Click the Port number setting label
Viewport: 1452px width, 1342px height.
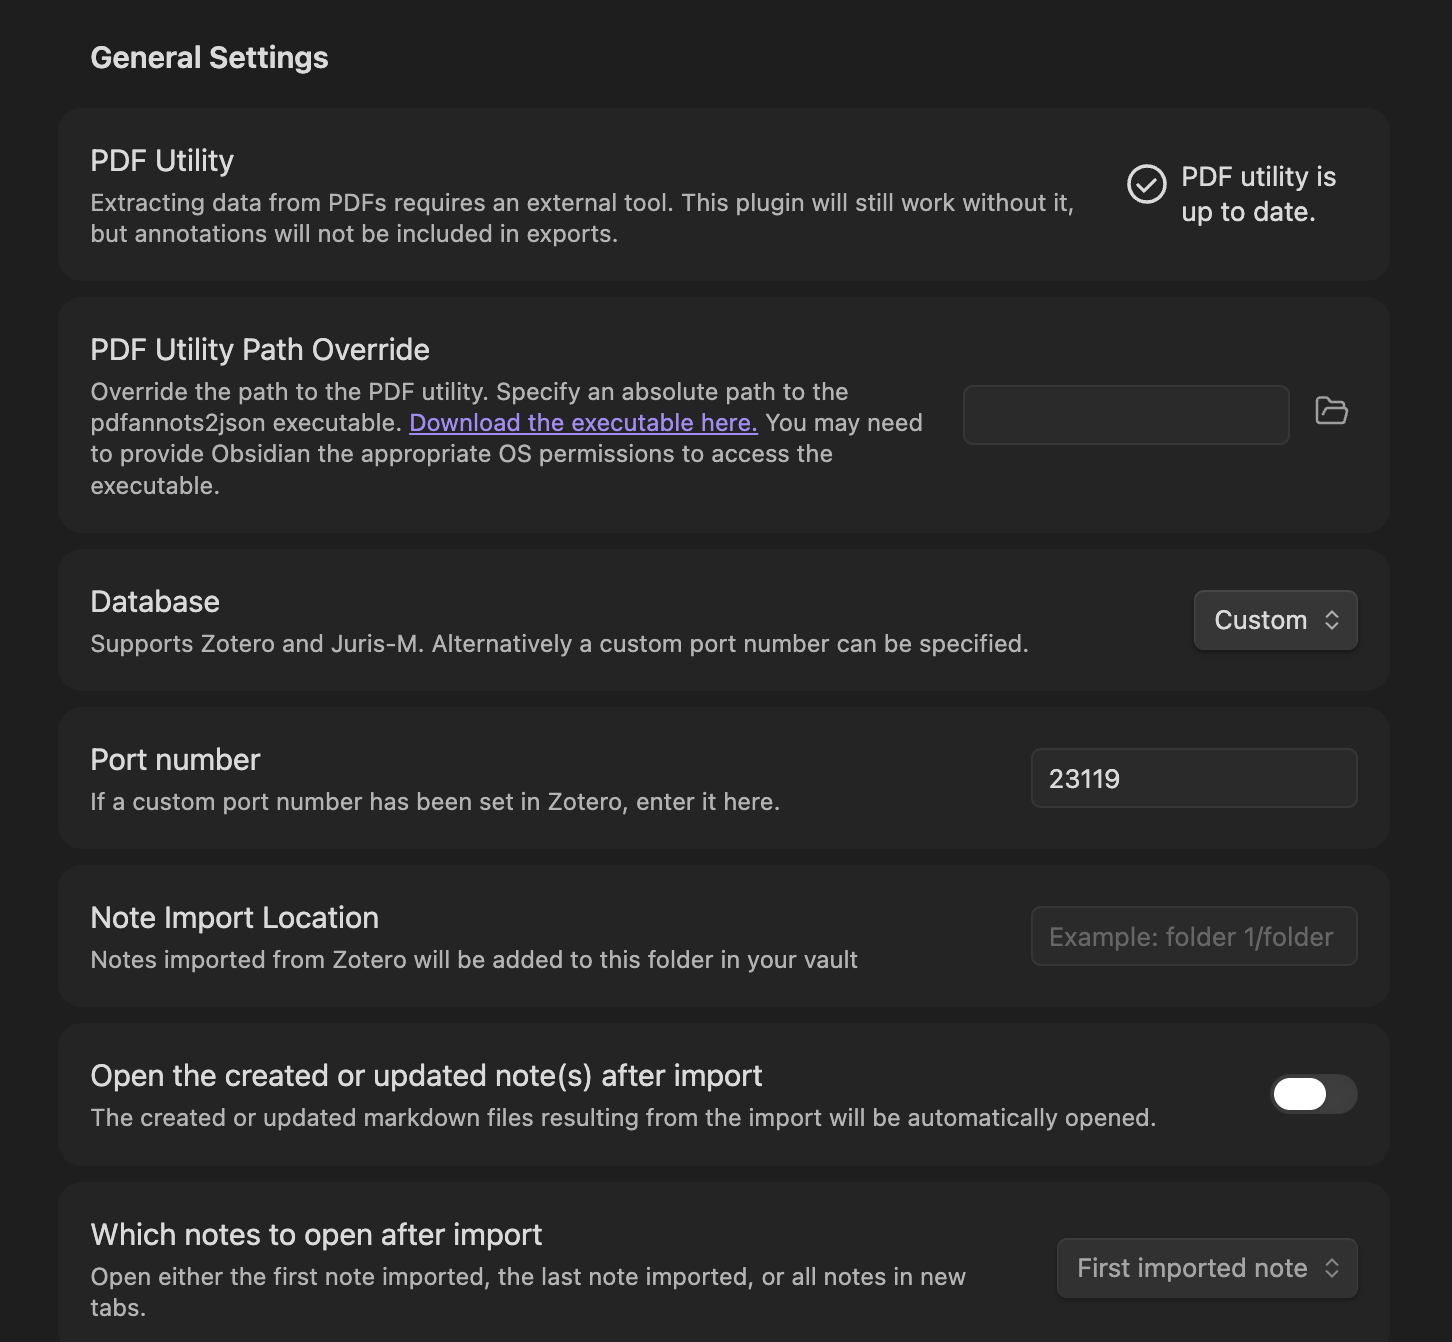point(175,760)
